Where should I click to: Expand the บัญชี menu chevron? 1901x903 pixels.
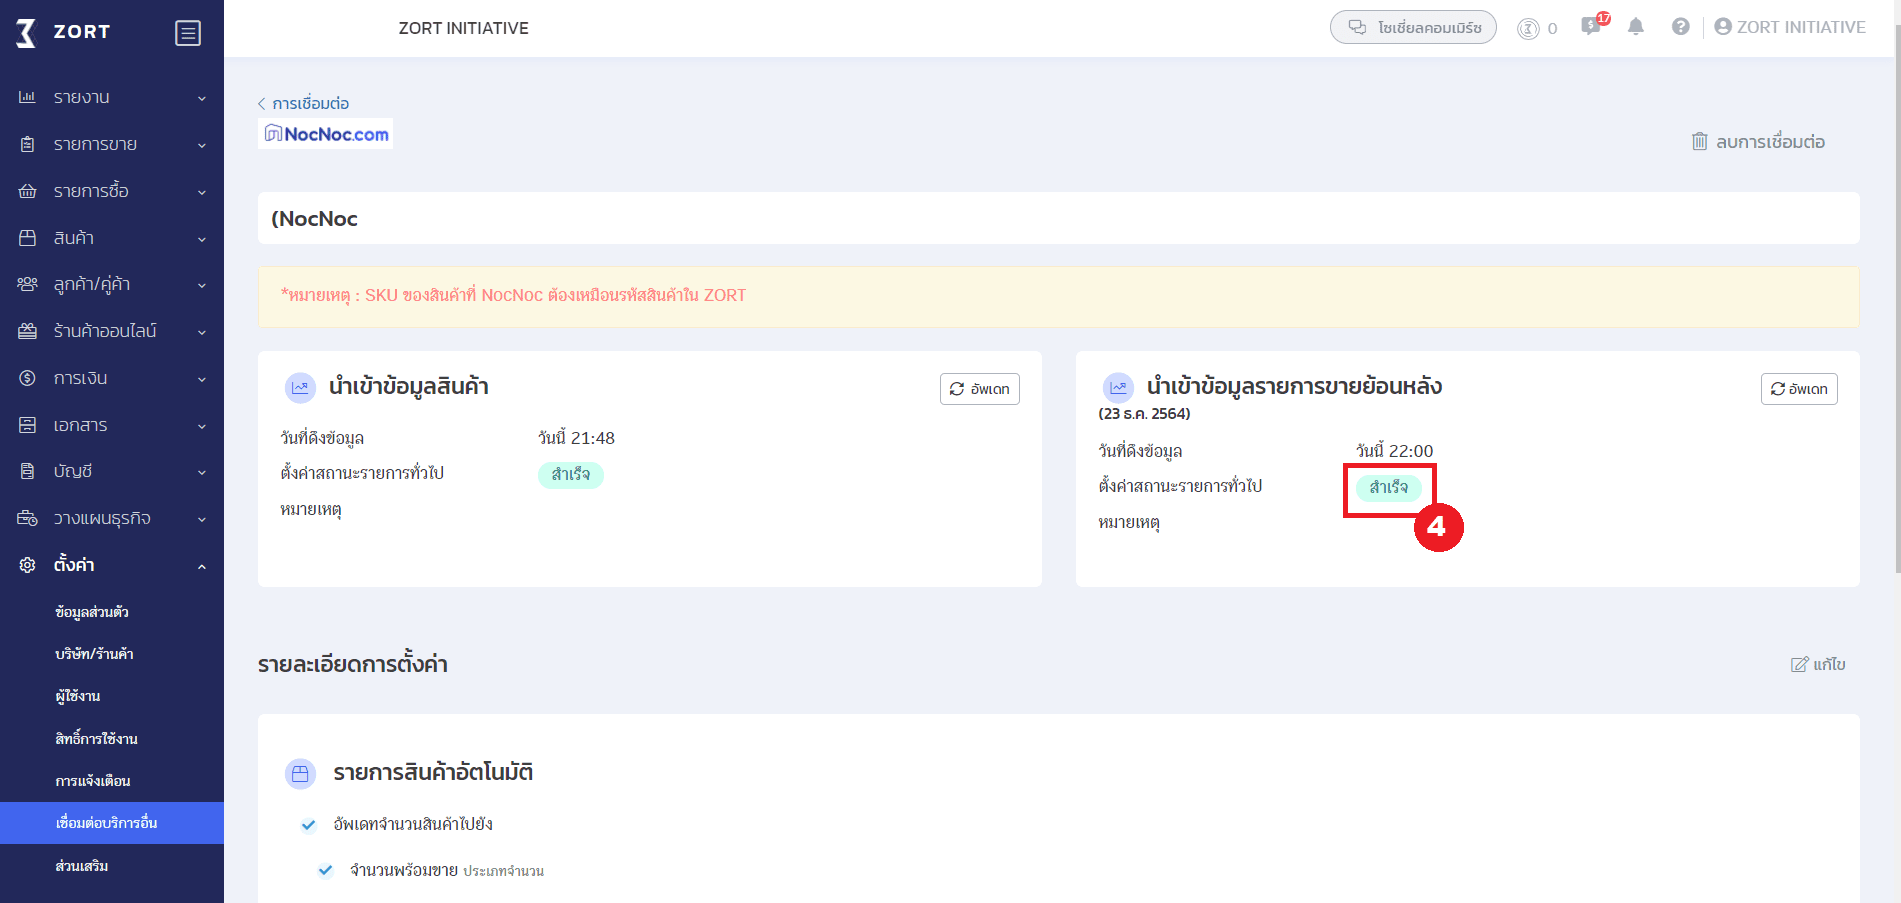point(202,472)
